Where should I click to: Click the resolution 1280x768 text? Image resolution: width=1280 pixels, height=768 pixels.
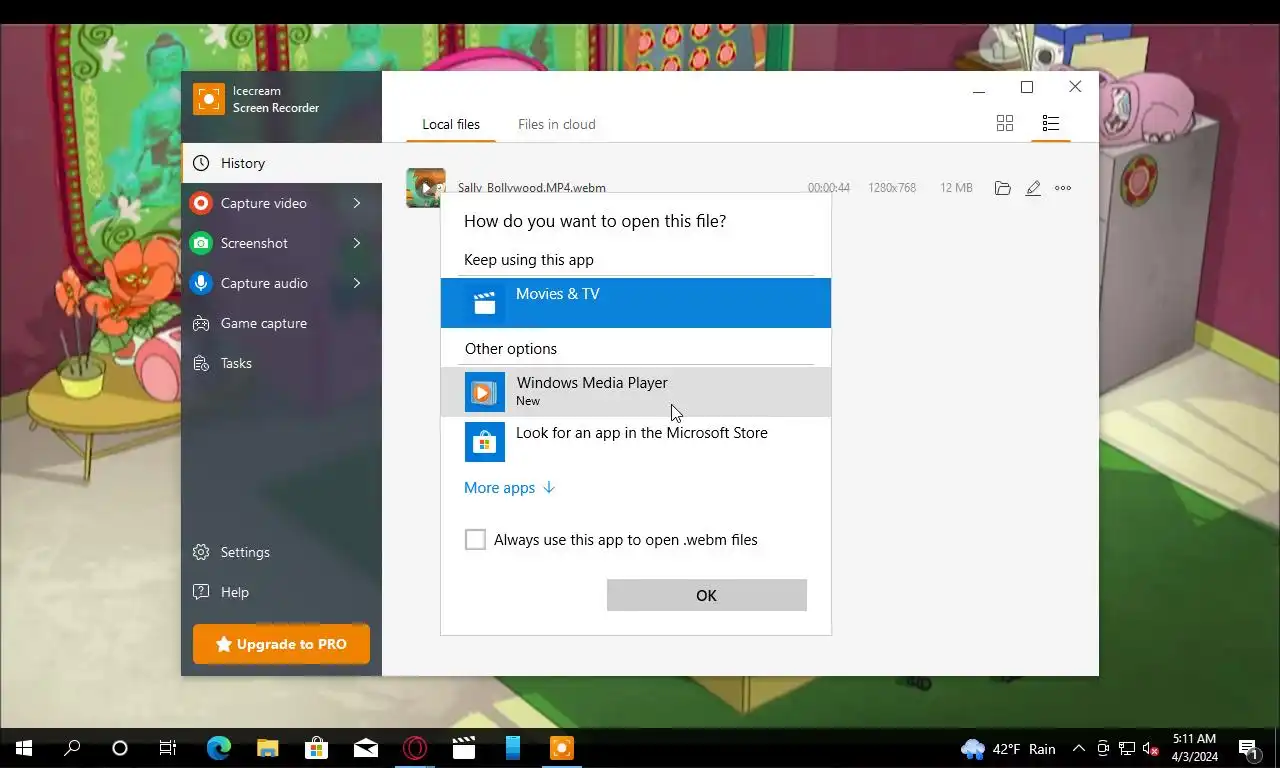point(892,188)
